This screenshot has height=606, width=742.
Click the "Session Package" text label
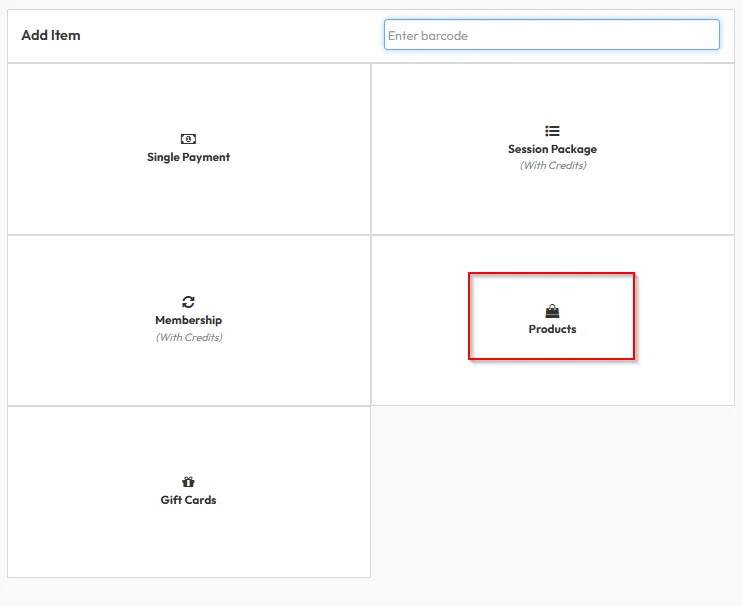(x=552, y=149)
